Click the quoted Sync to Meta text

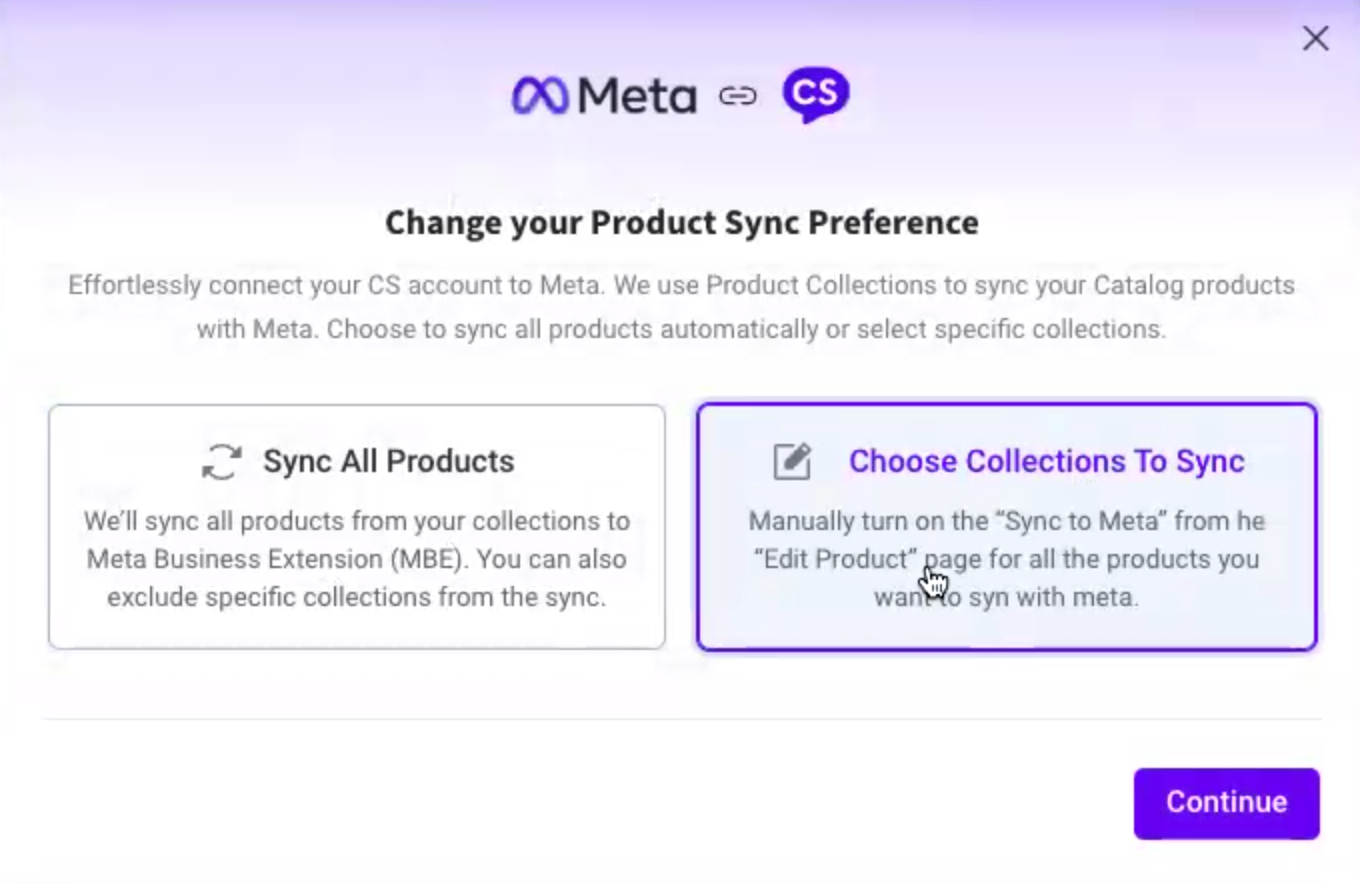point(1030,521)
